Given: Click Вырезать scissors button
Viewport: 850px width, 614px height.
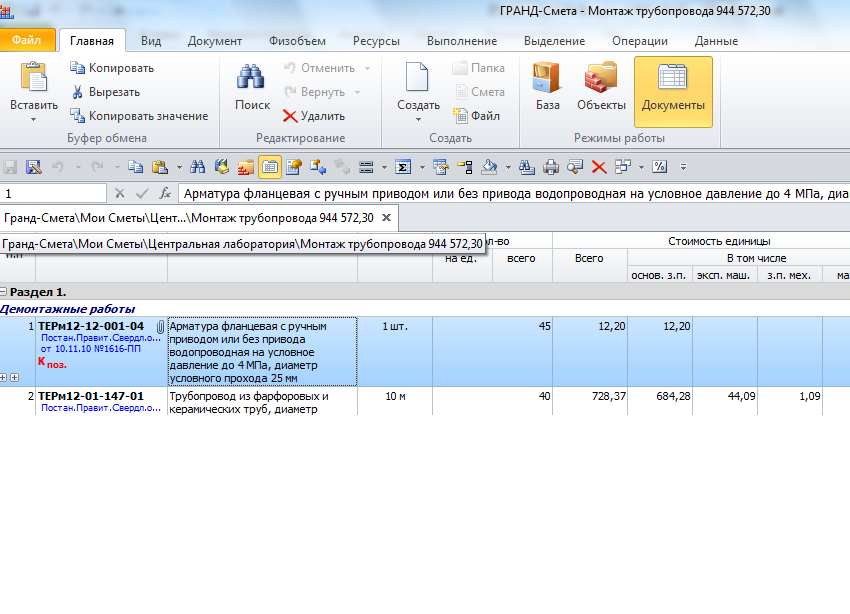Looking at the screenshot, I should [x=105, y=92].
